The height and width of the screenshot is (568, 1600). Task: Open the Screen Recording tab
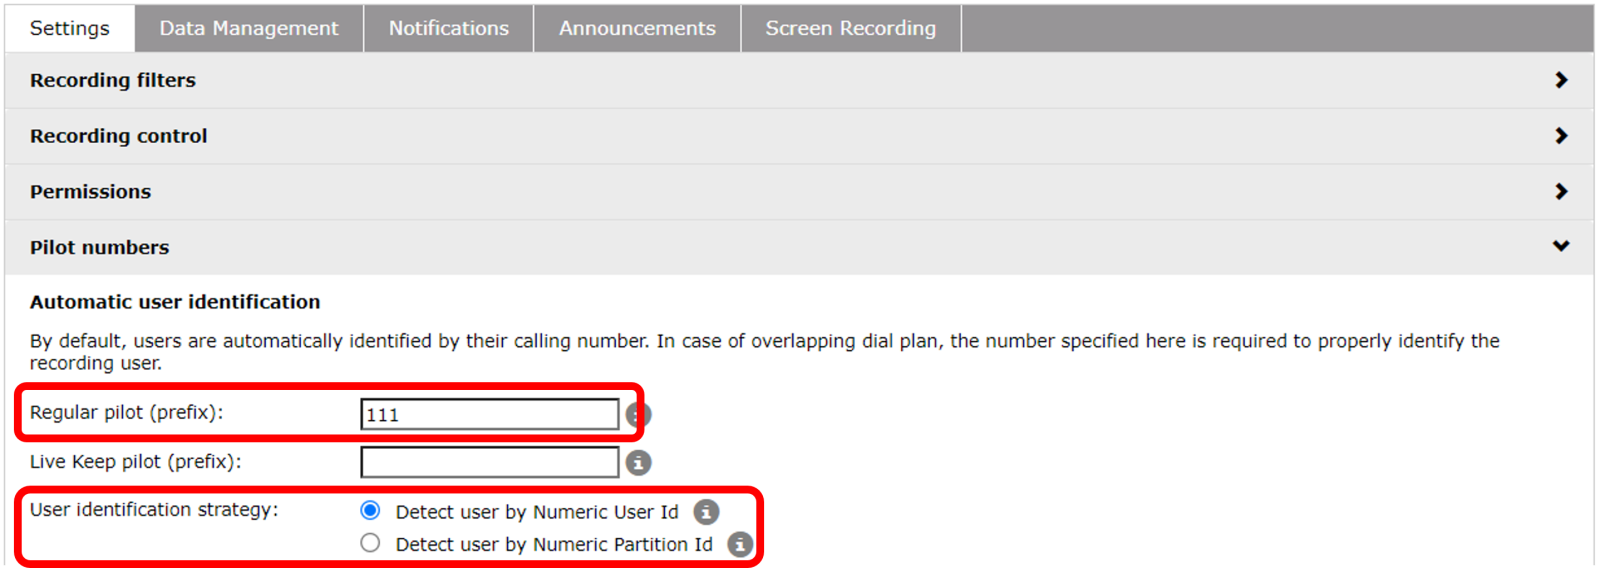coord(850,28)
